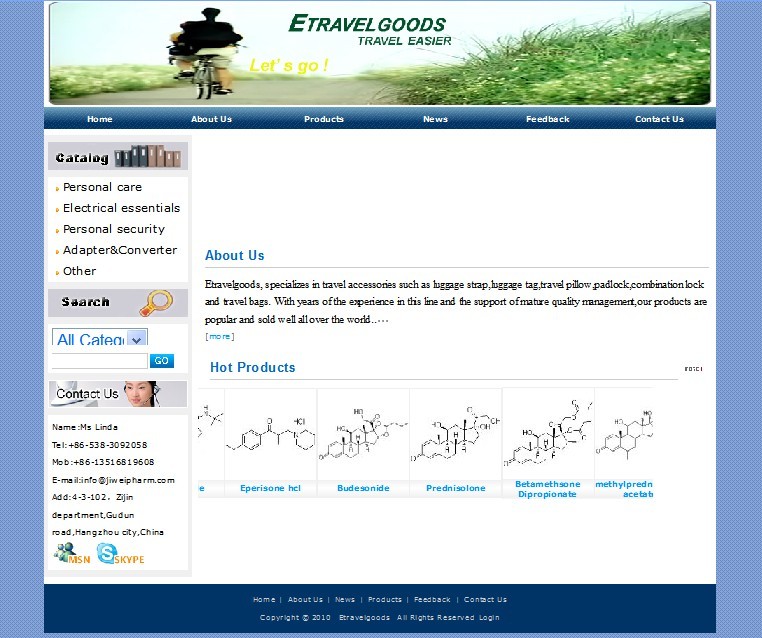The height and width of the screenshot is (638, 762).
Task: Click the Betamethsone Dipropionate product link
Action: pyautogui.click(x=547, y=489)
